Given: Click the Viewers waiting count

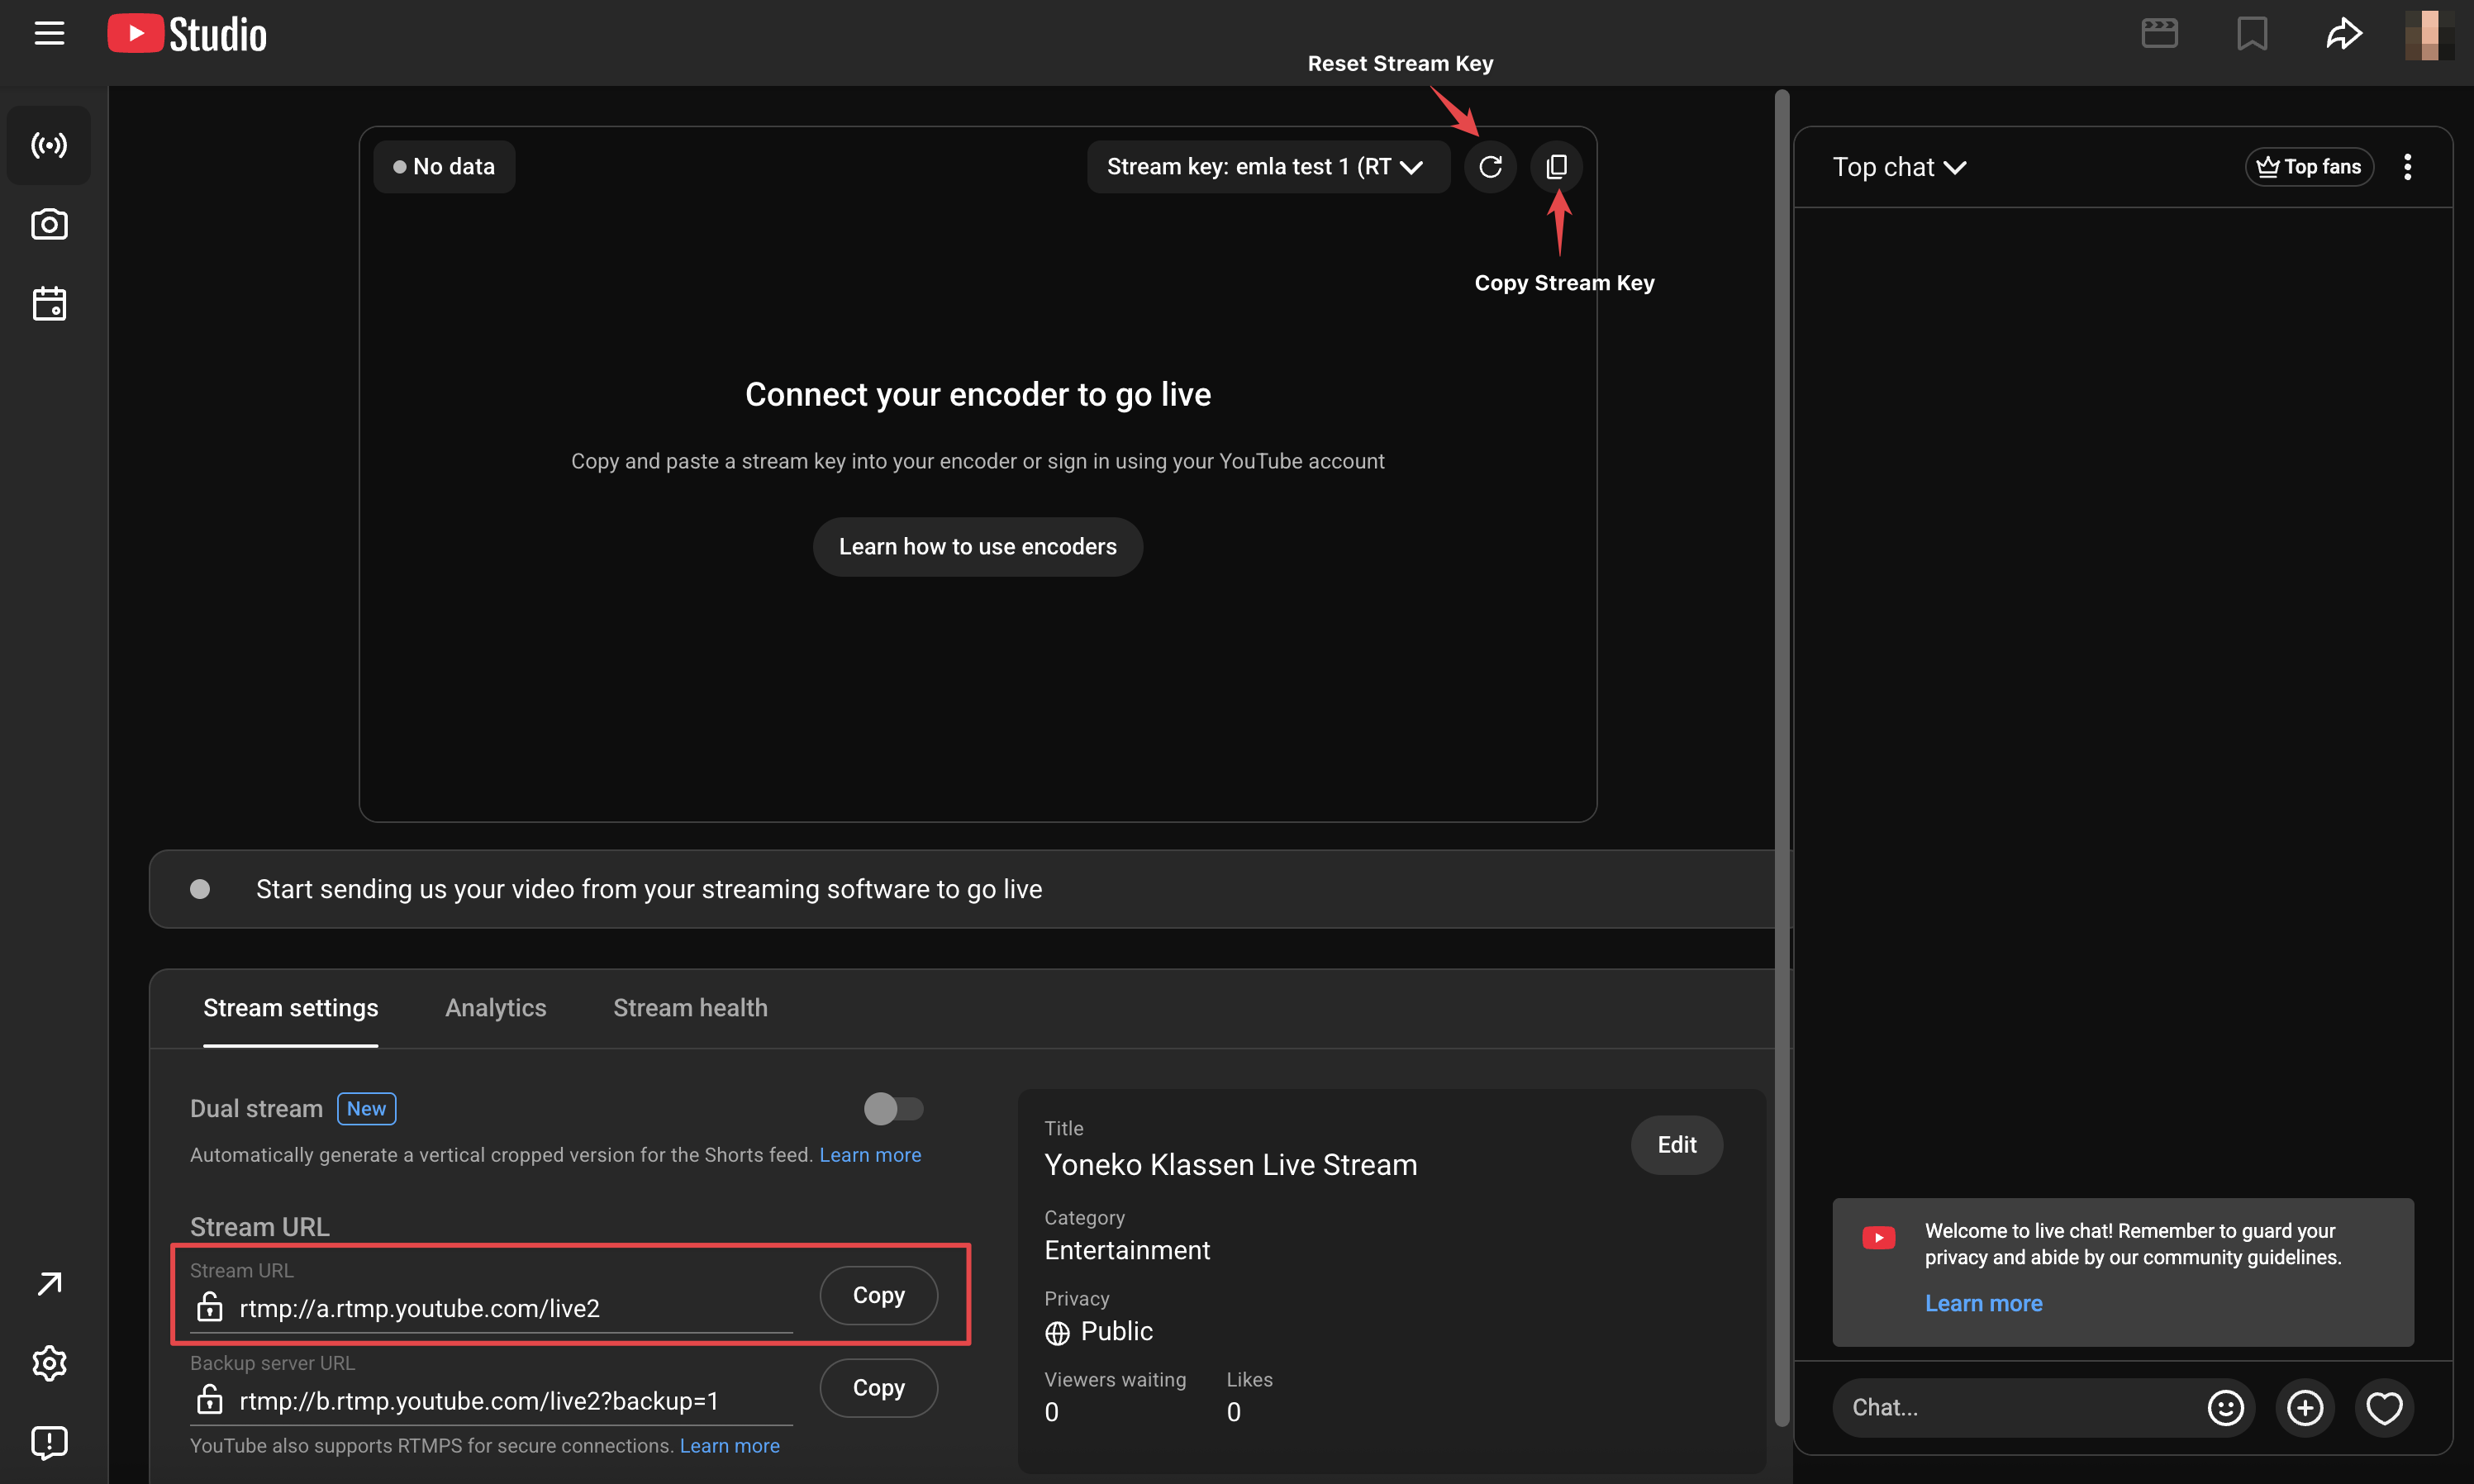Looking at the screenshot, I should (1051, 1412).
